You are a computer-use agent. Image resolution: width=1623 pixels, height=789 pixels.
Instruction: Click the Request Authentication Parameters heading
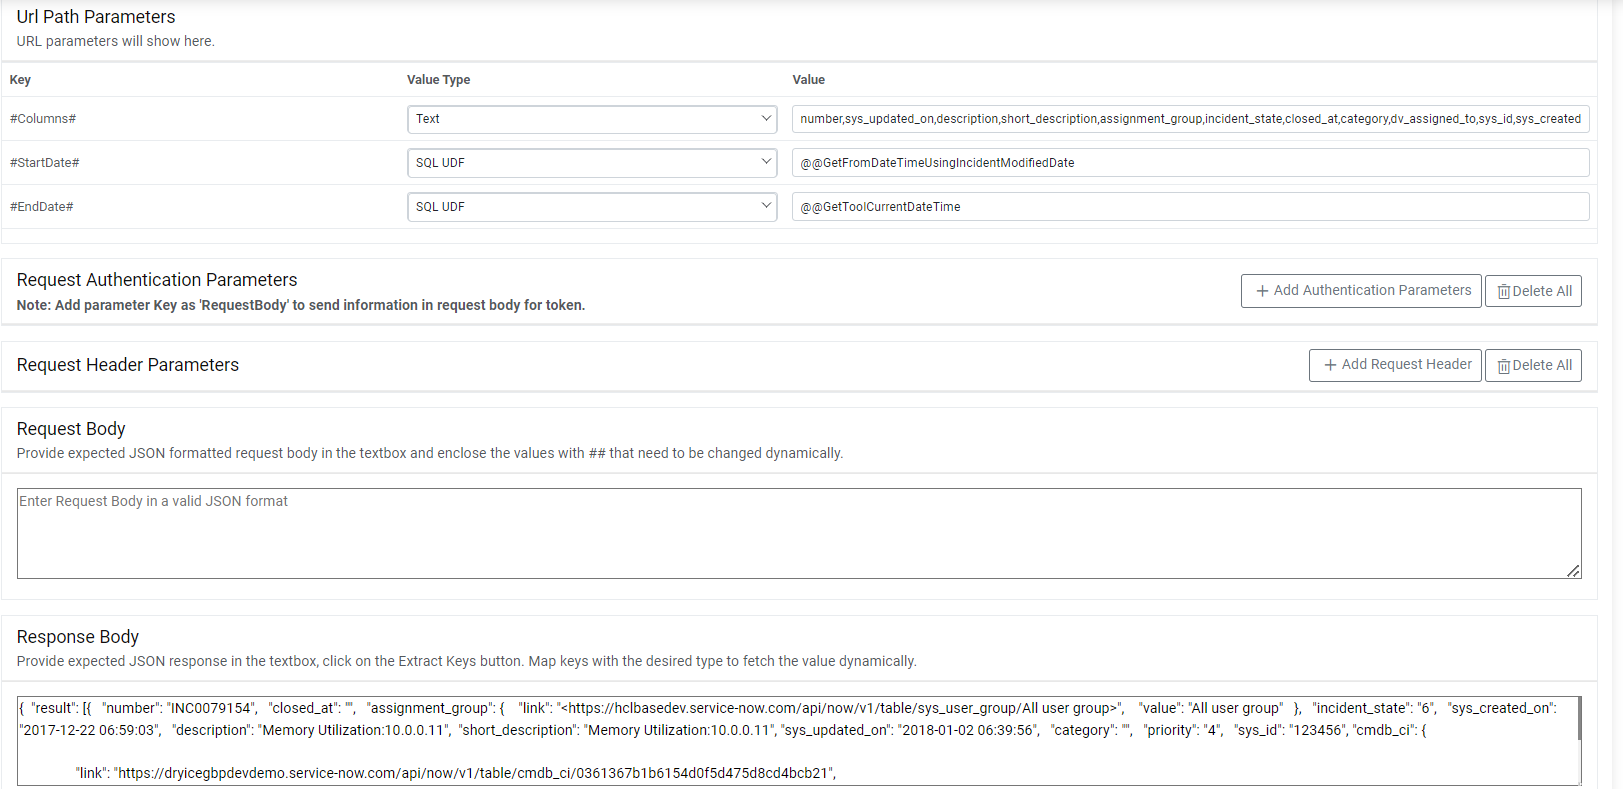point(157,280)
